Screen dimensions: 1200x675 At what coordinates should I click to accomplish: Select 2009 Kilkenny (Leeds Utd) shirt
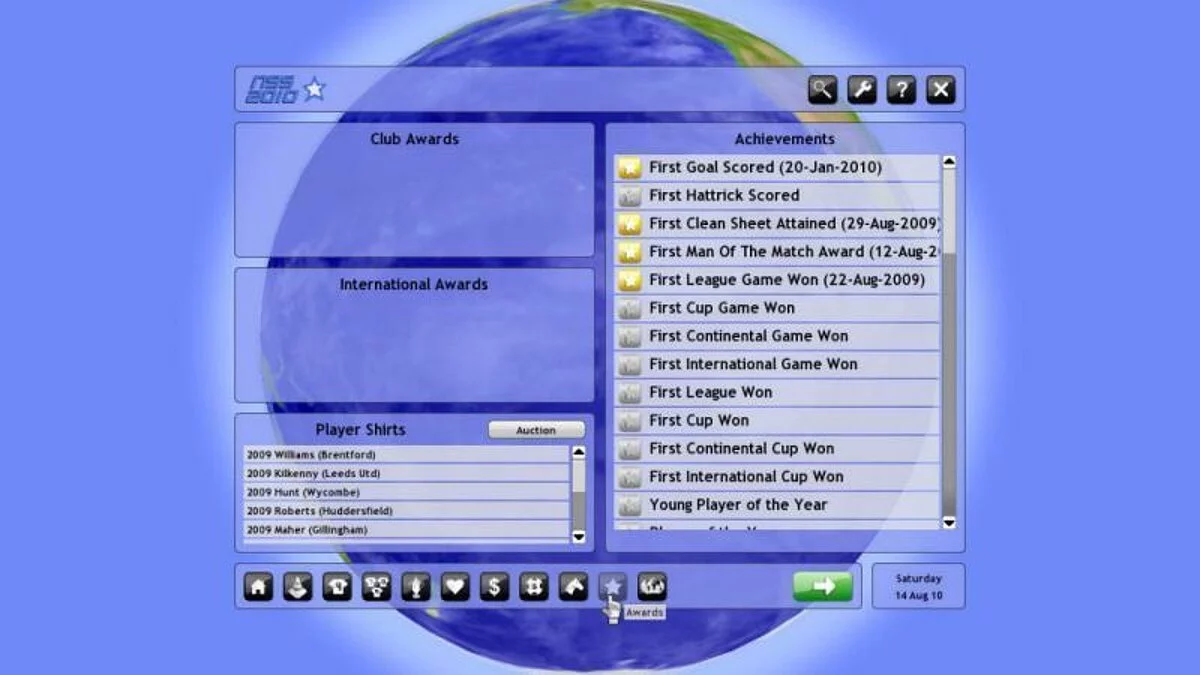(x=406, y=473)
